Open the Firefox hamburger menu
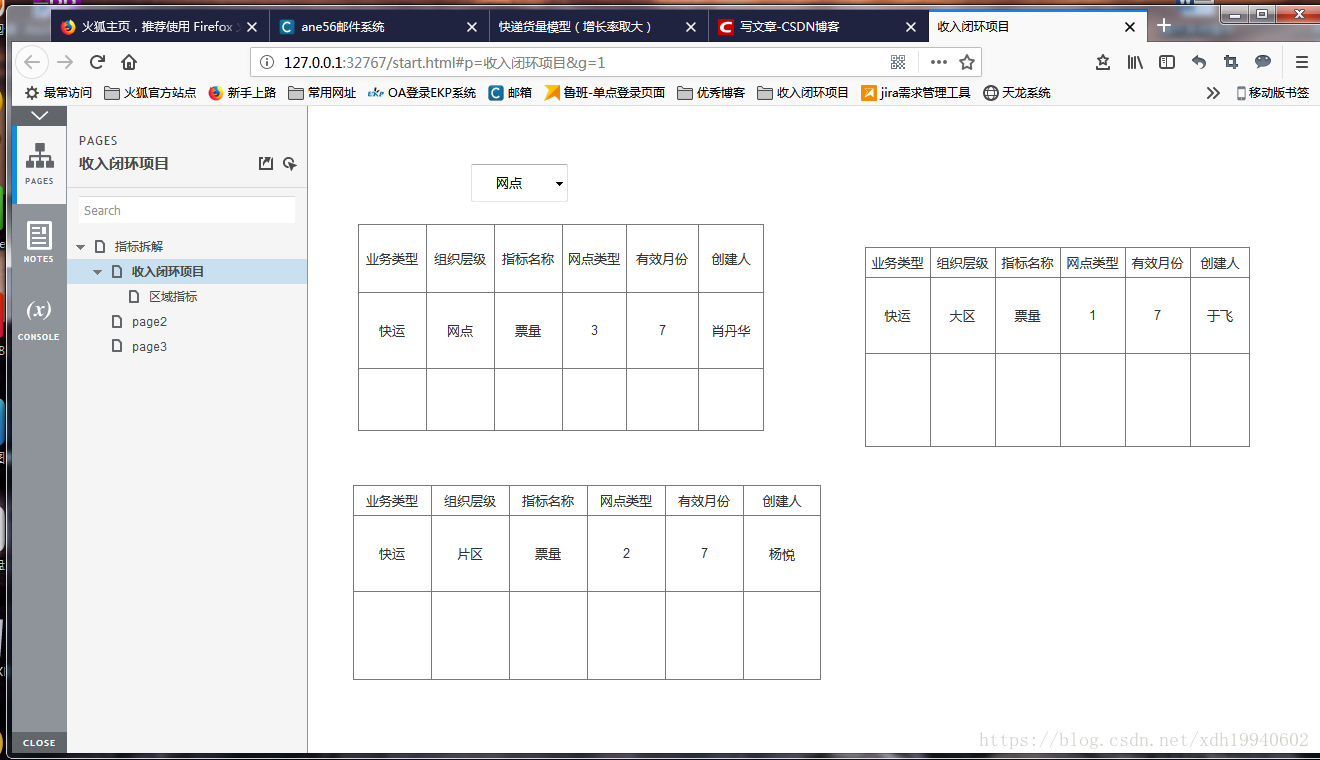 coord(1302,62)
